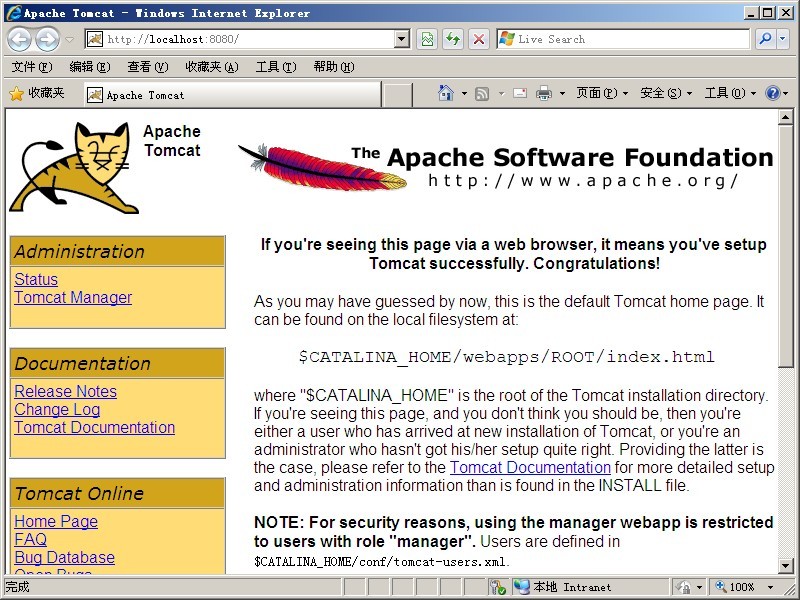
Task: Click the Administration section header
Action: coord(117,251)
